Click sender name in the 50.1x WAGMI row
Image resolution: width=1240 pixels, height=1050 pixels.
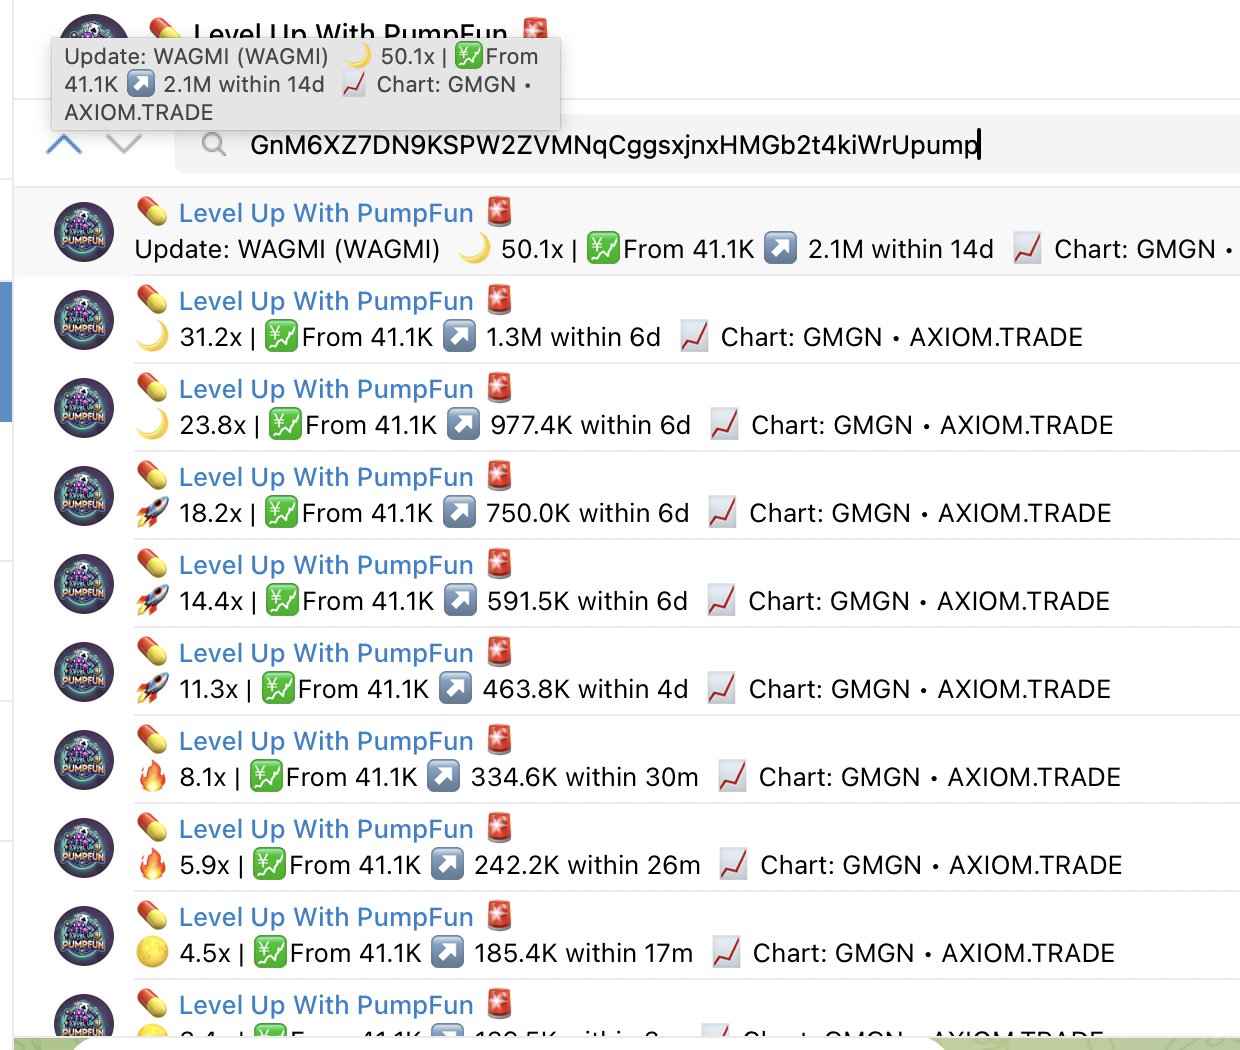coord(326,213)
